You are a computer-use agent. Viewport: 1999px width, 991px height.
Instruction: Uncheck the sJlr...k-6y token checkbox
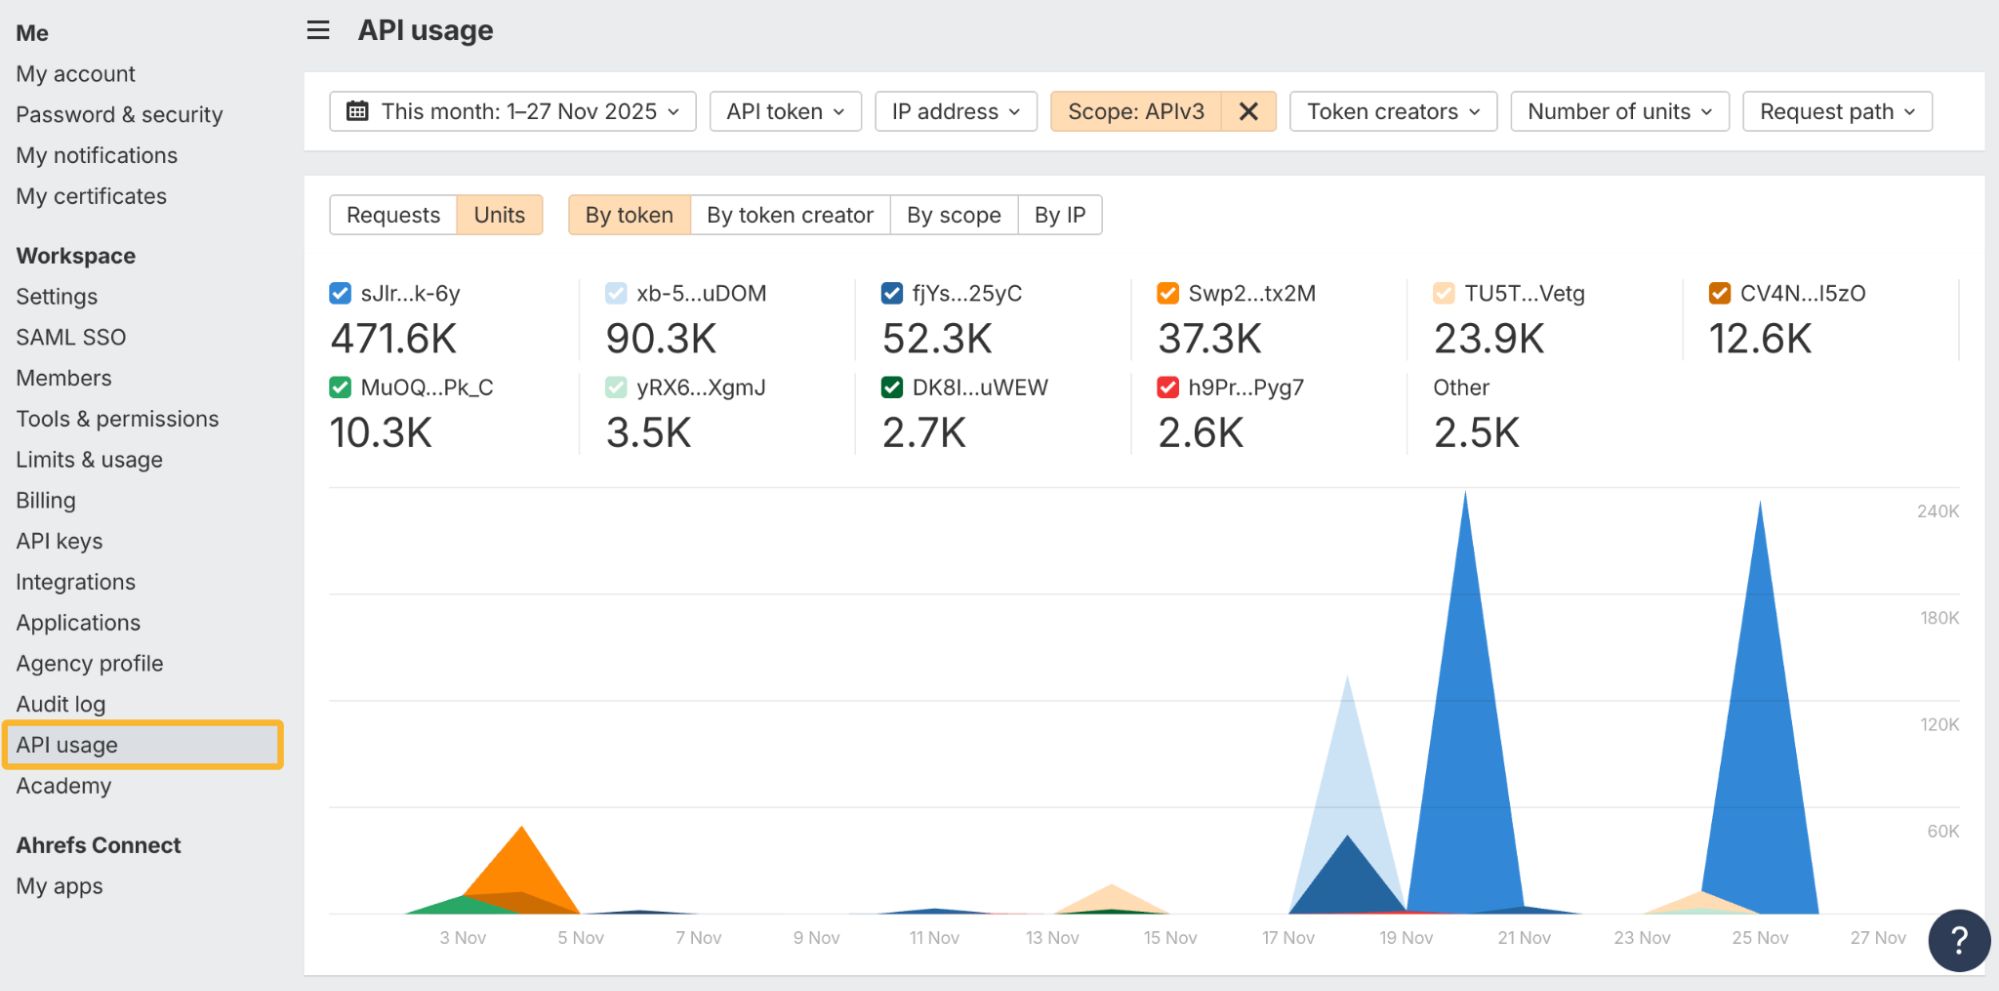[340, 293]
